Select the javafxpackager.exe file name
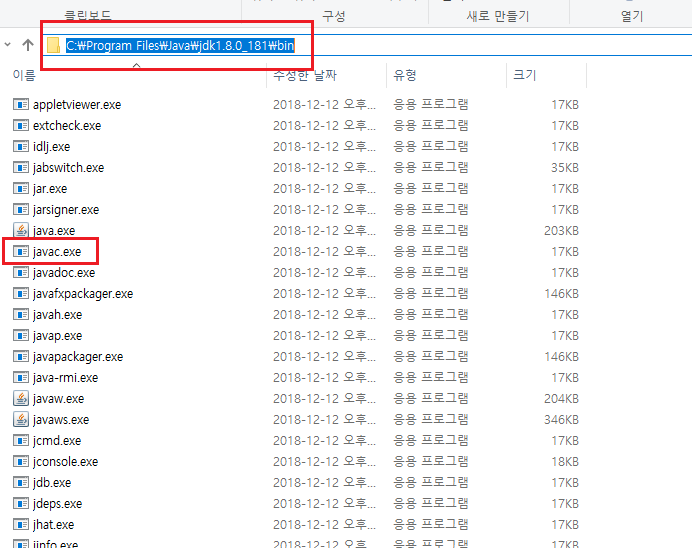 click(83, 294)
